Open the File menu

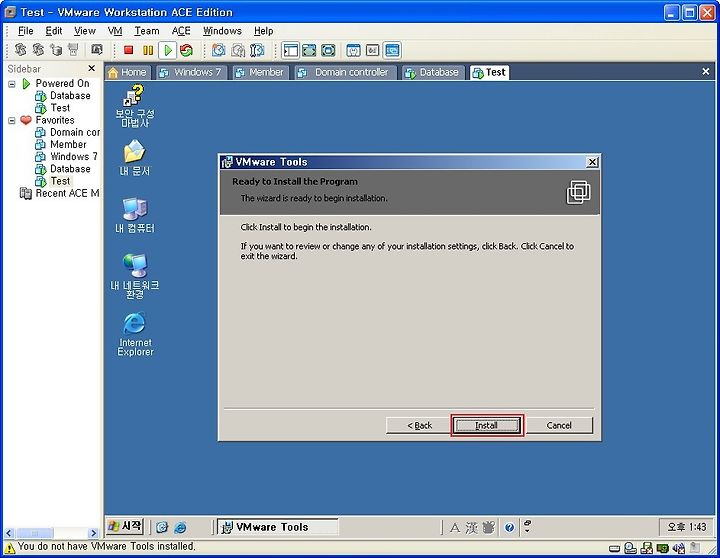coord(25,31)
